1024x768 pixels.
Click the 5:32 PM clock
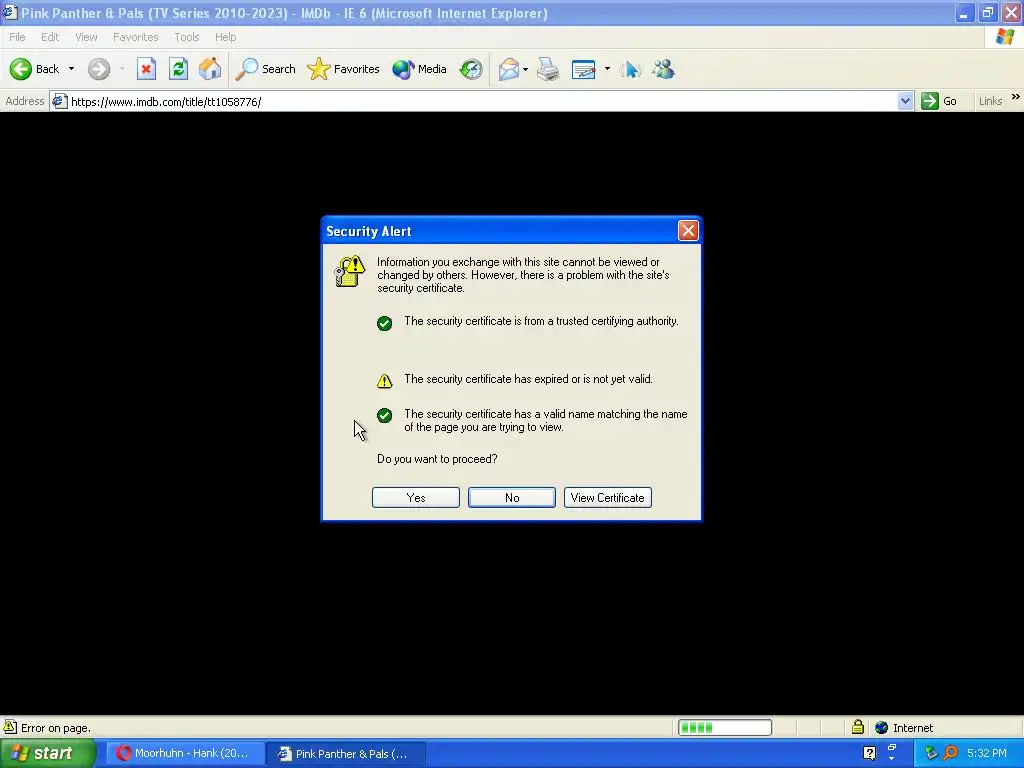coord(987,753)
